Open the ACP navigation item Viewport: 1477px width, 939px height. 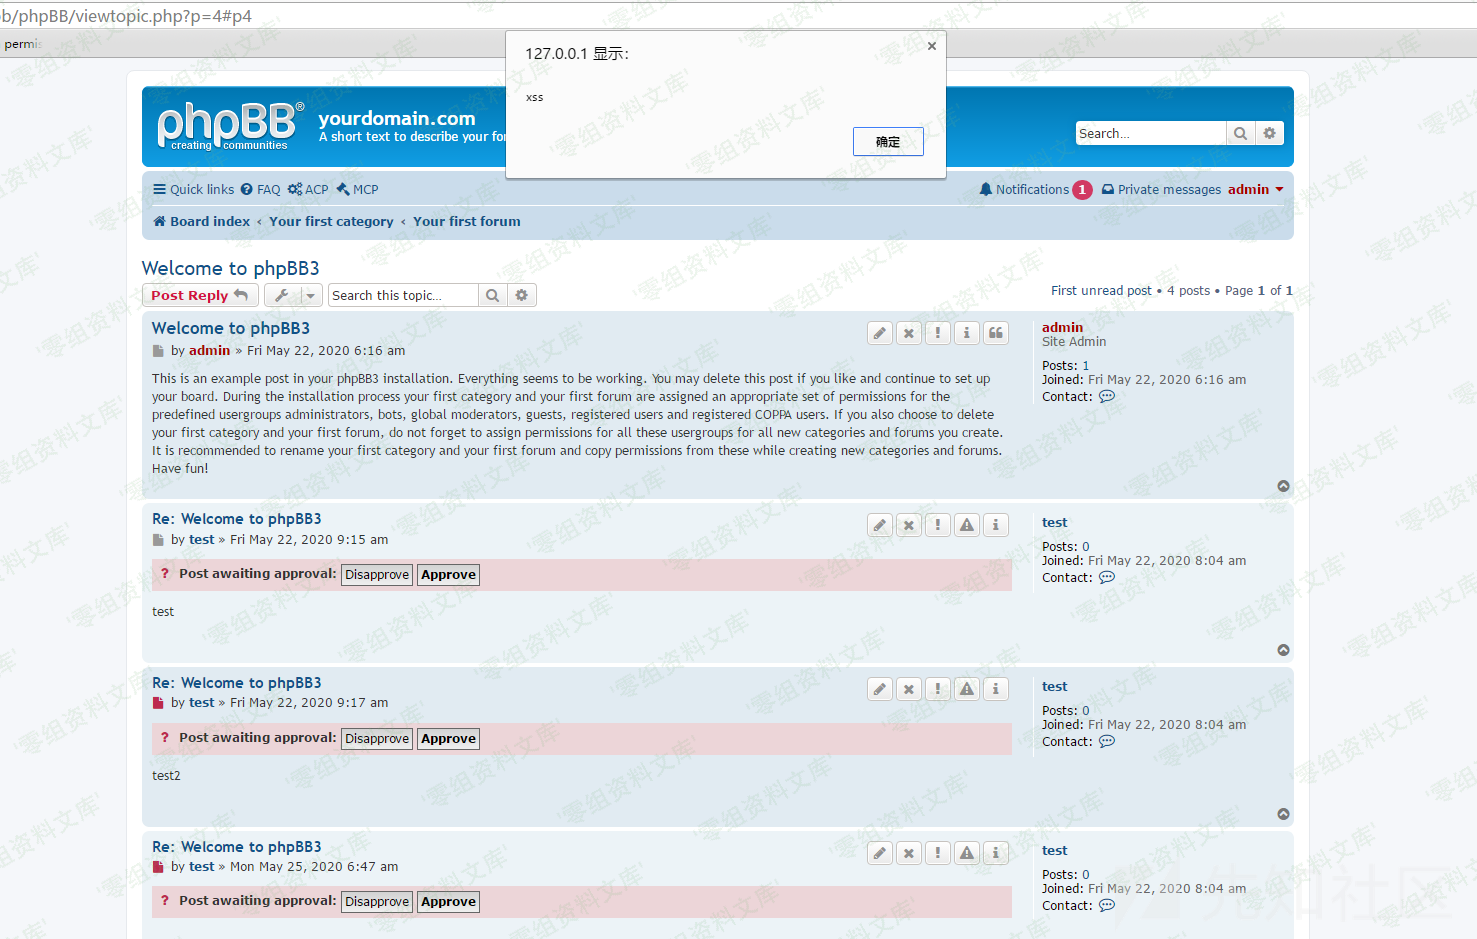[x=308, y=189]
